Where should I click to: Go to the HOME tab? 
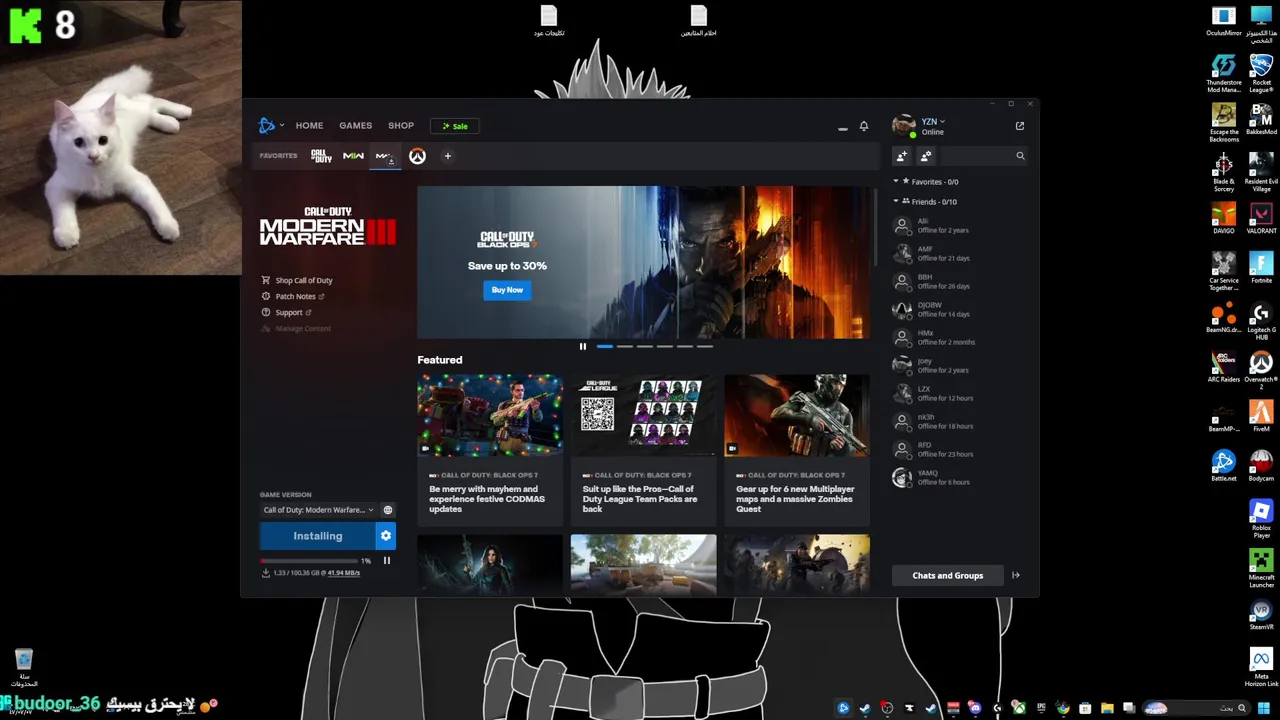pyautogui.click(x=309, y=126)
